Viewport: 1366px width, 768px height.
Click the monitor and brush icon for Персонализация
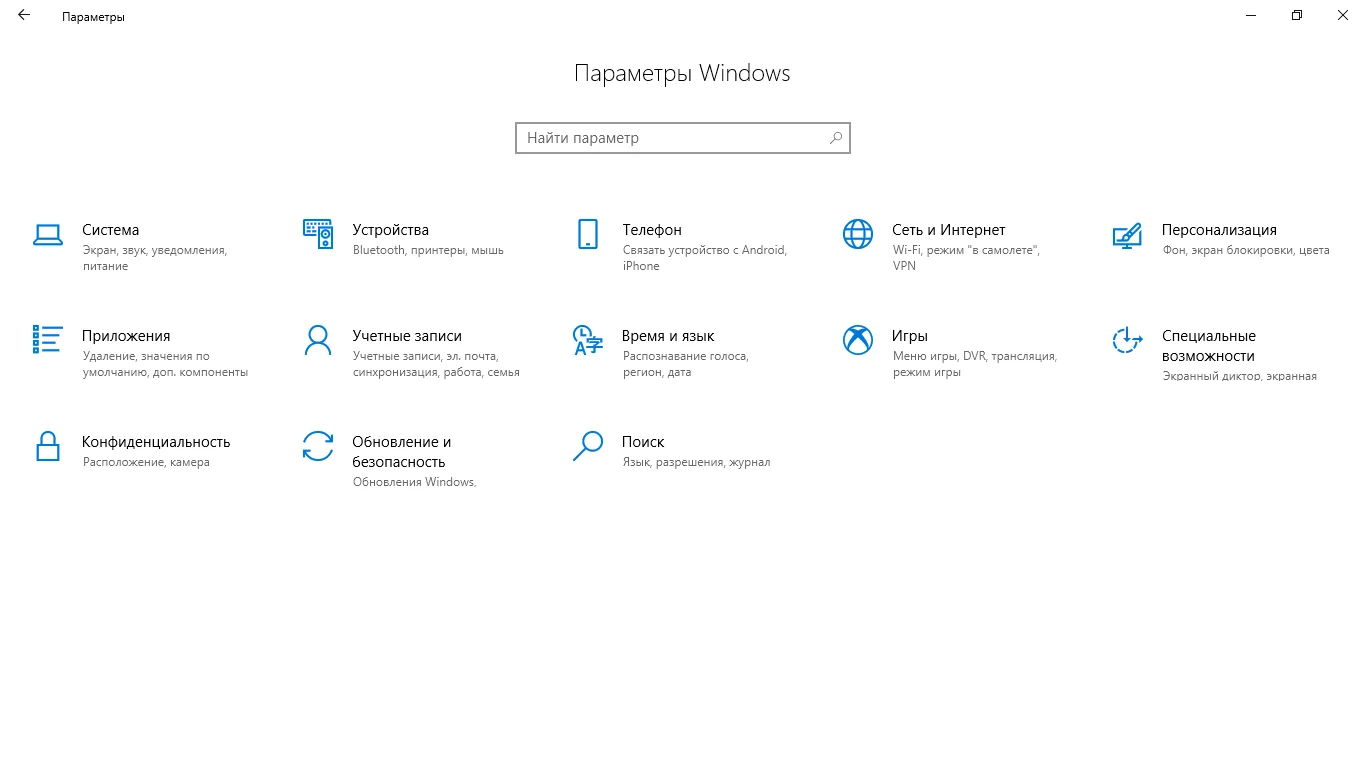pos(1128,235)
